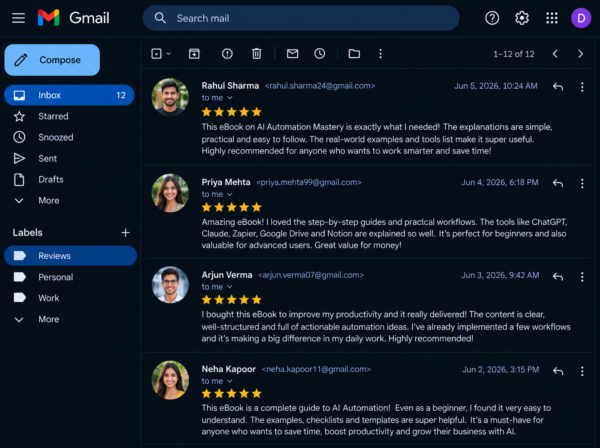Open more options for Priya Mehta's email

point(582,183)
